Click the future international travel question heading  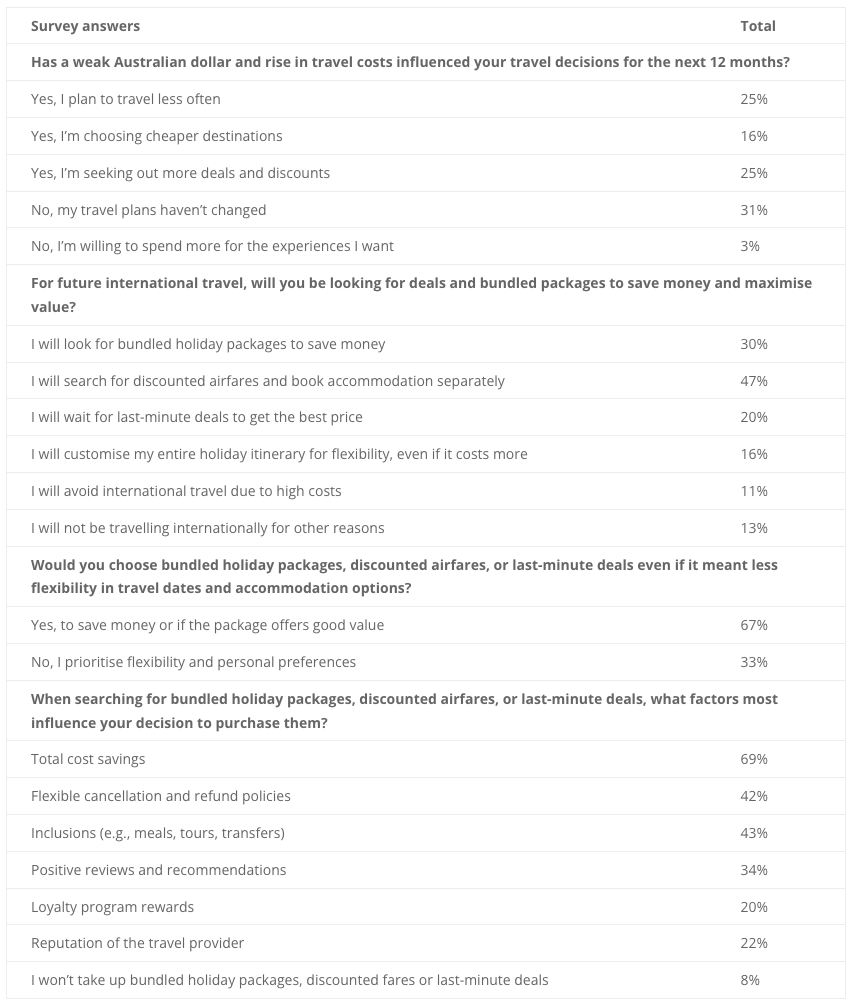[x=422, y=295]
